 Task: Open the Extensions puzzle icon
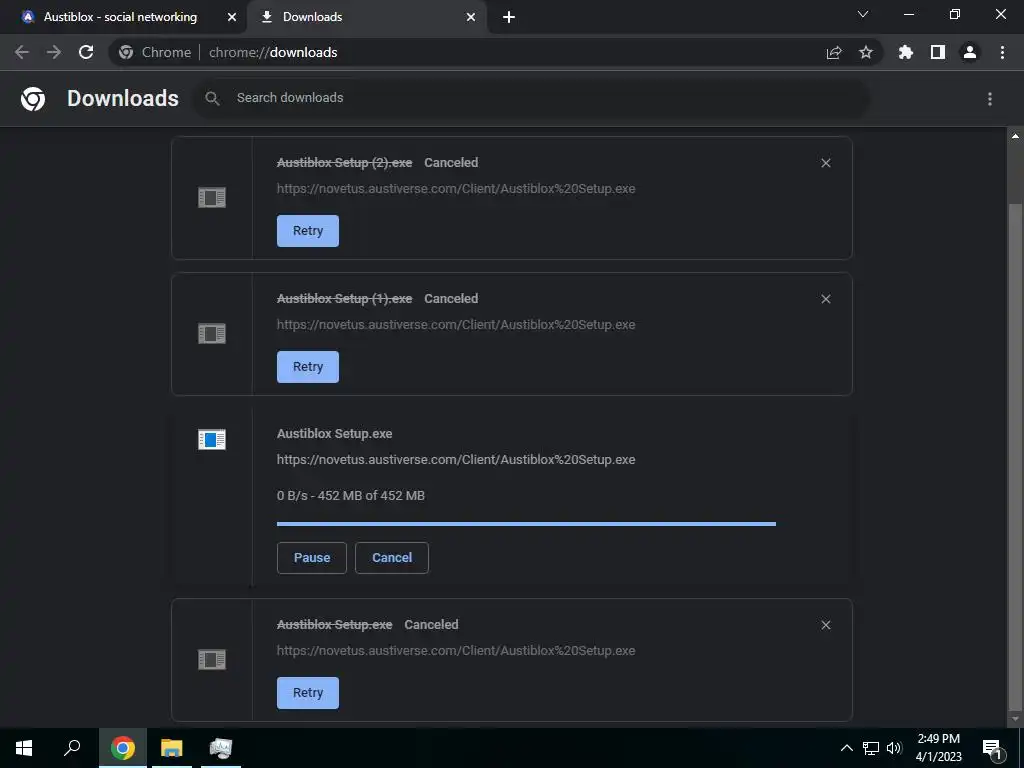tap(906, 52)
